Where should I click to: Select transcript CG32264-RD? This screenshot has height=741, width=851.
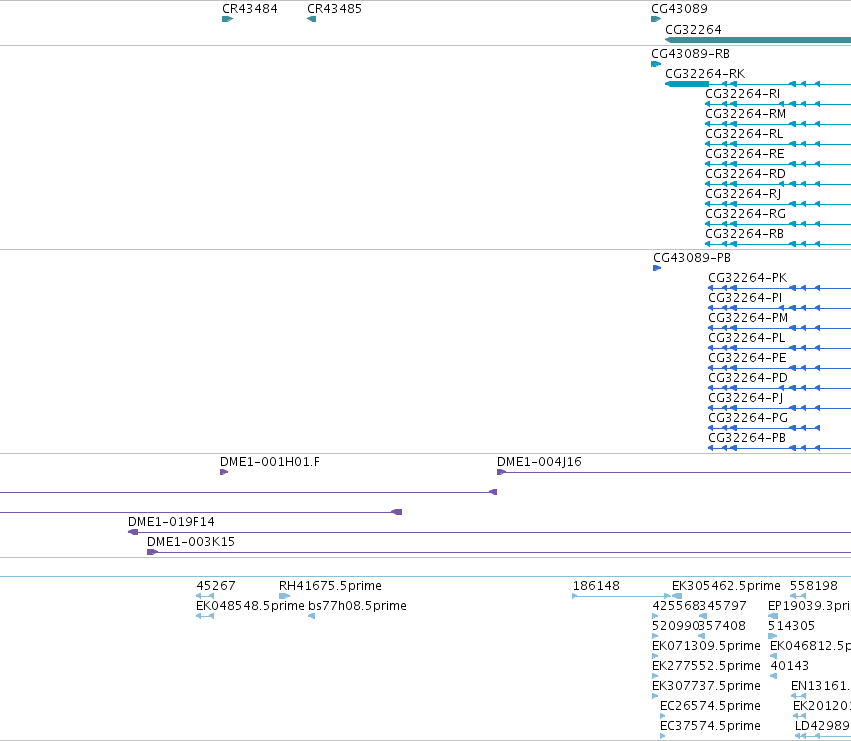pos(745,174)
